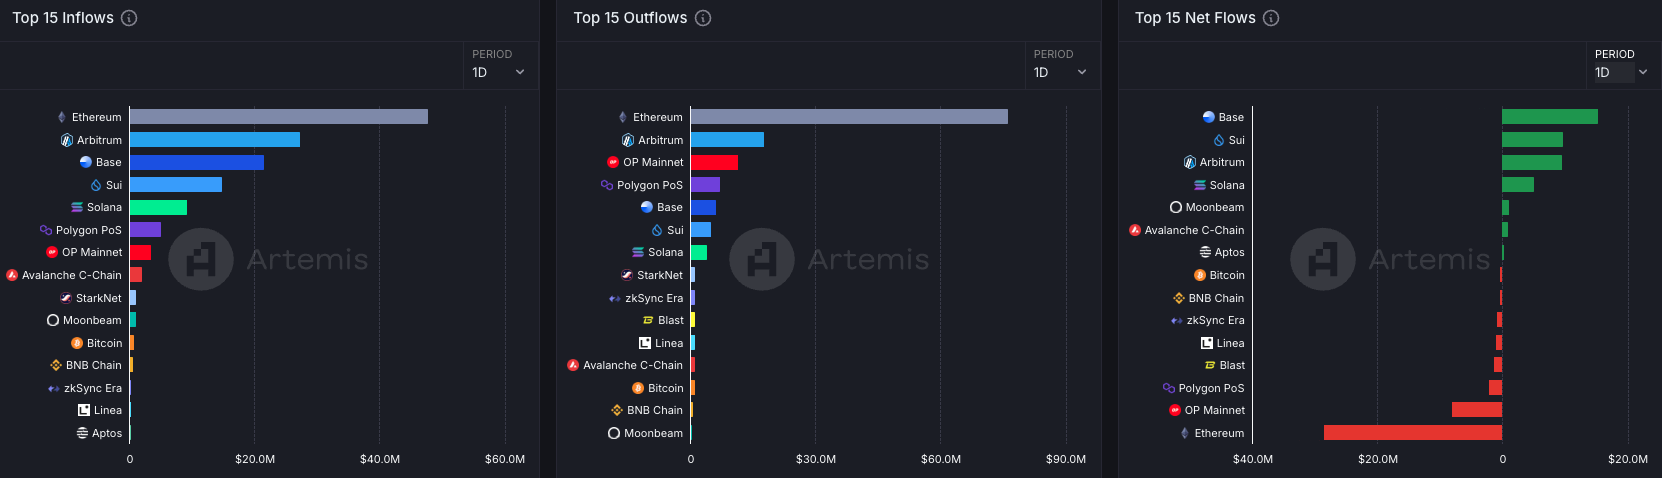Click the info icon beside Top 15 Net Flows

[x=1271, y=18]
